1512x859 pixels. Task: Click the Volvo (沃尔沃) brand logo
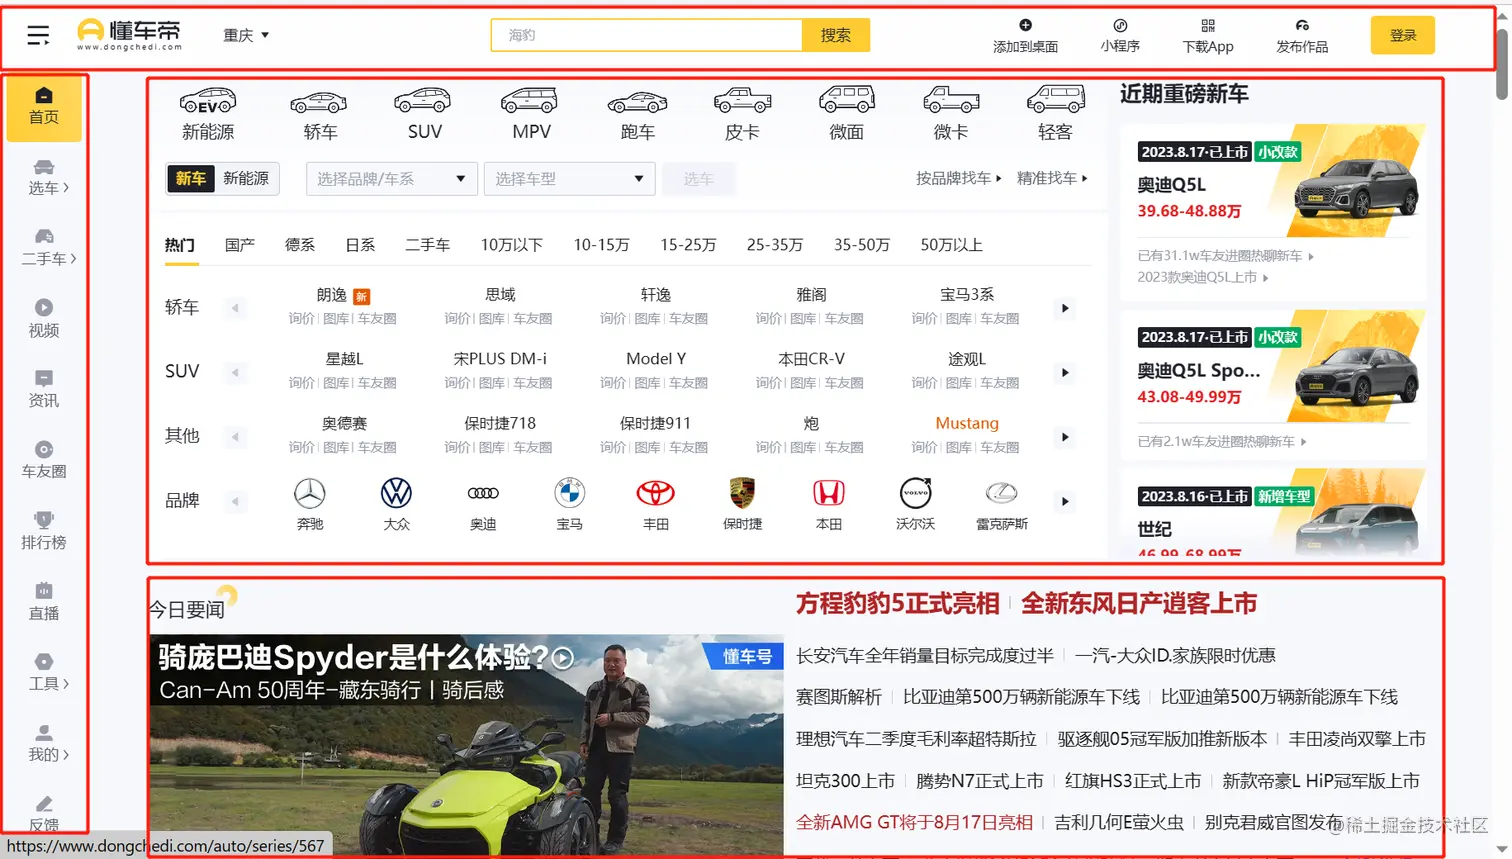pos(915,493)
